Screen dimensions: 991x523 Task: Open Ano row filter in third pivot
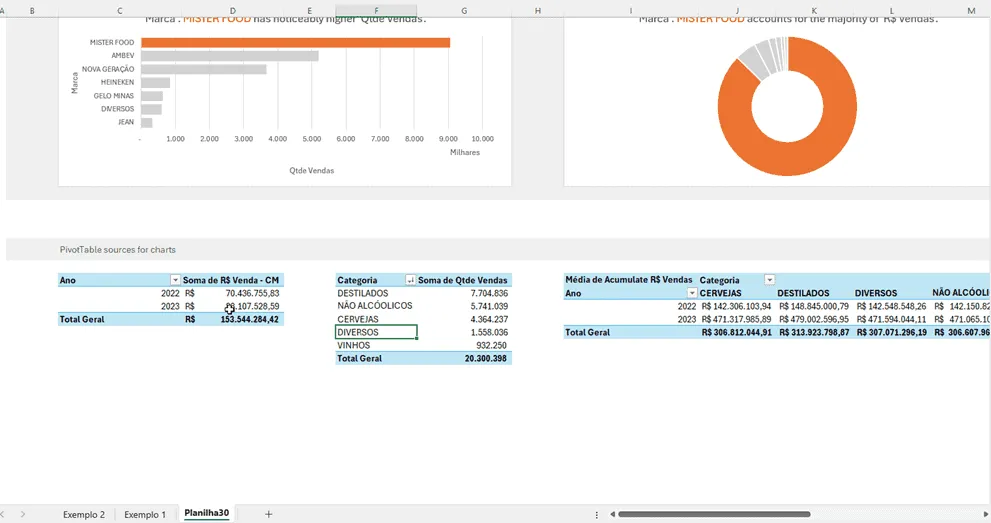click(x=692, y=293)
